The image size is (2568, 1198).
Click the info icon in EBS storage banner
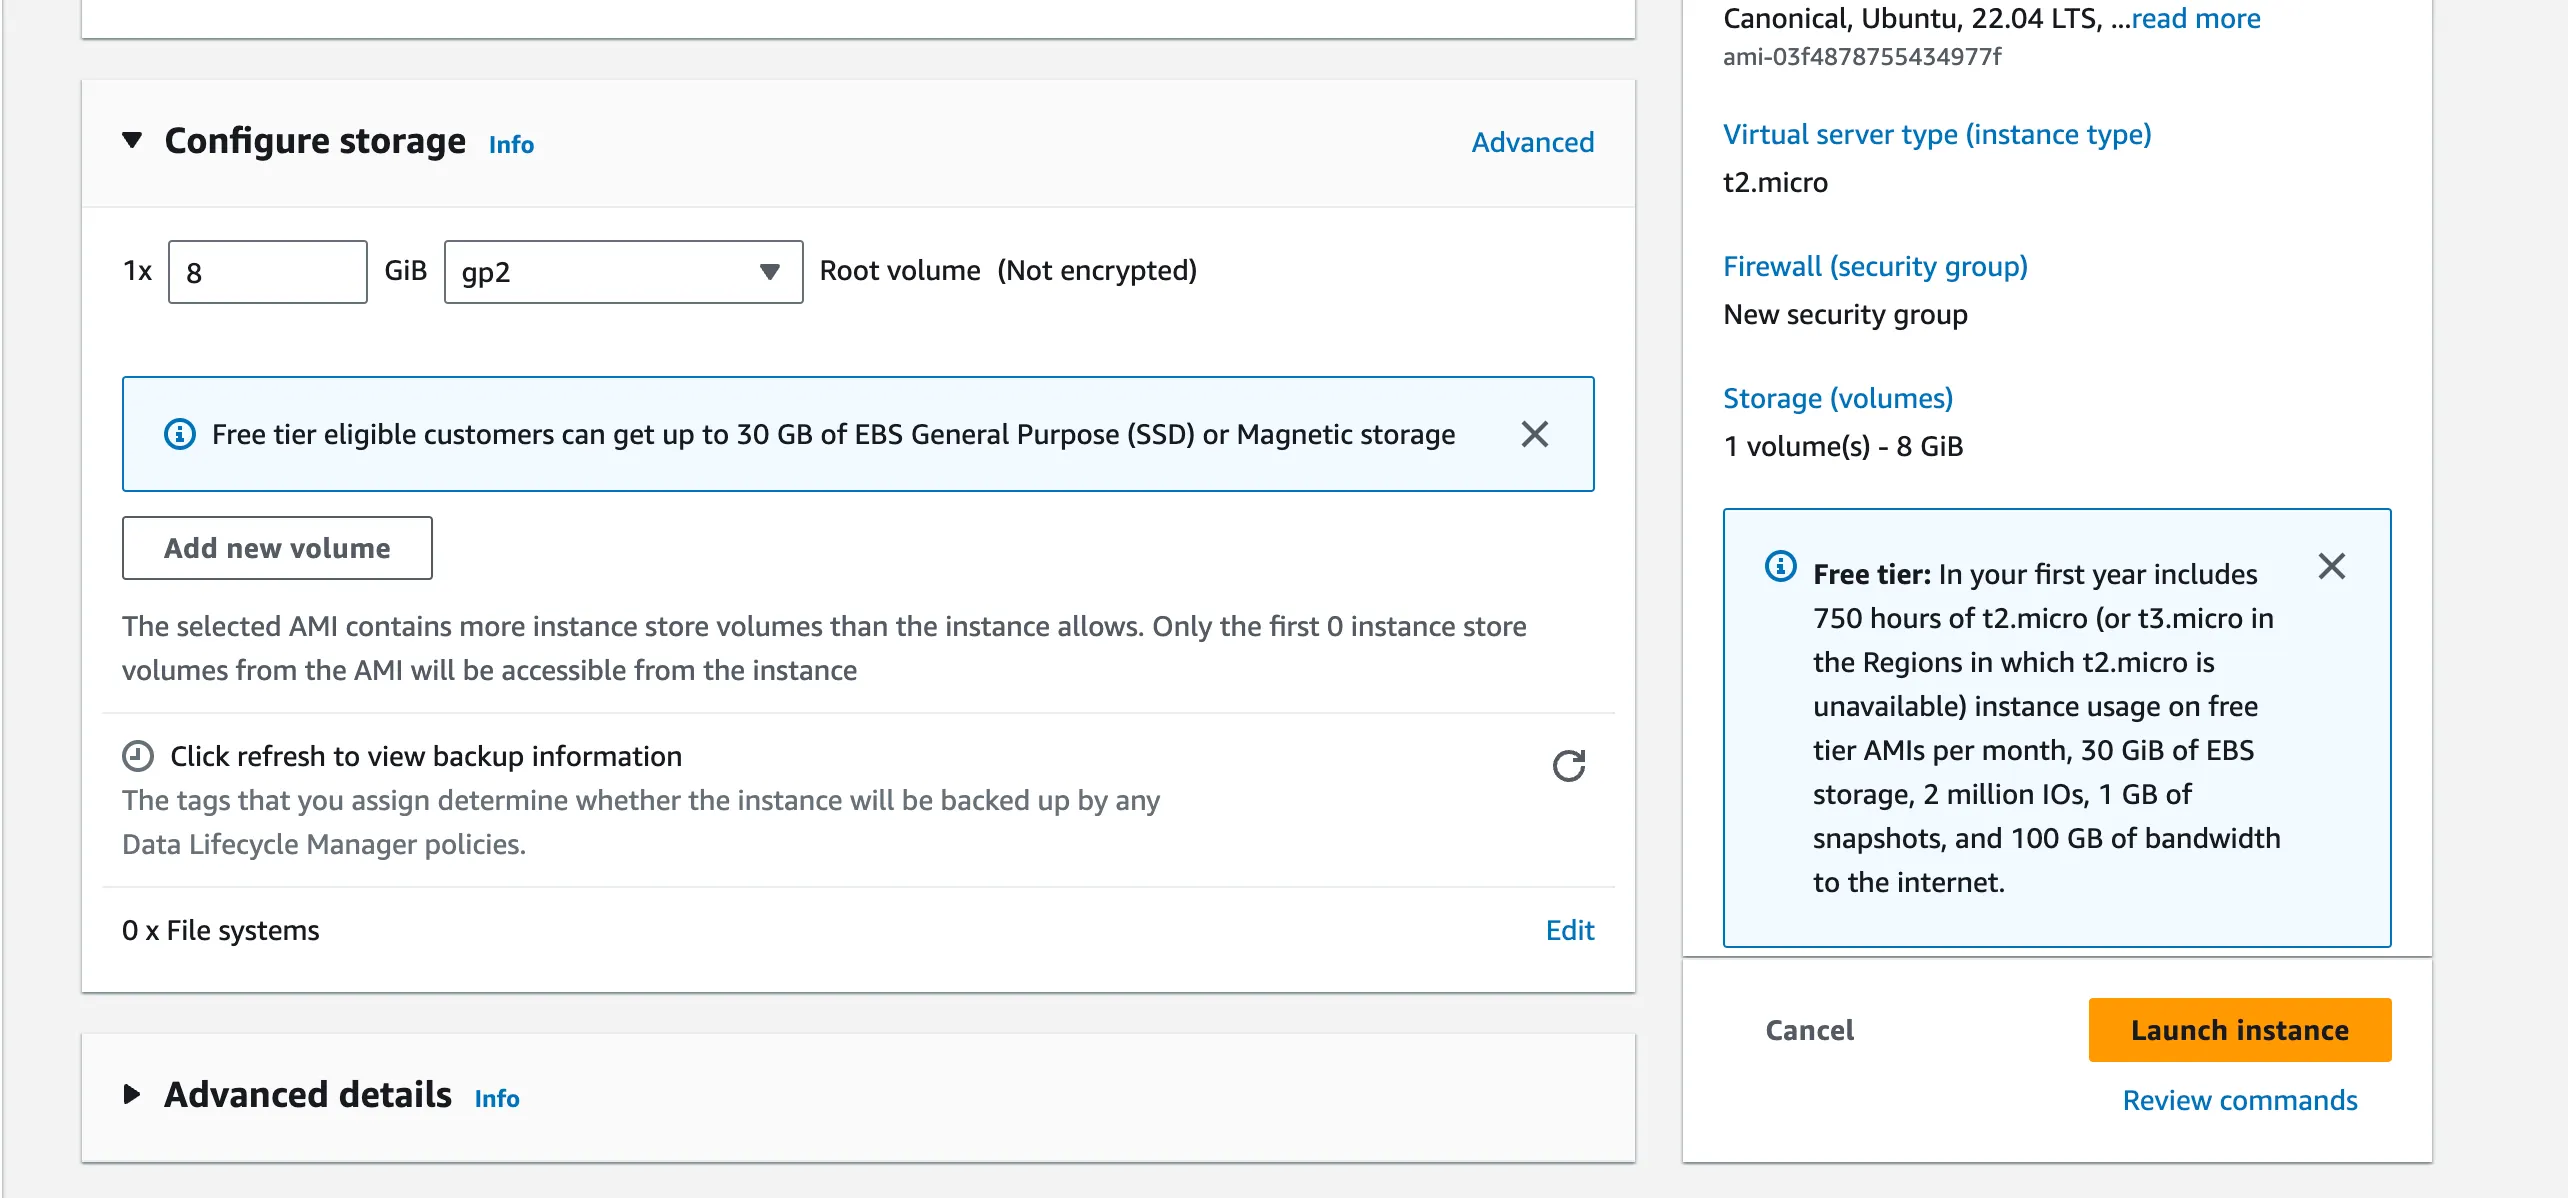pyautogui.click(x=180, y=434)
